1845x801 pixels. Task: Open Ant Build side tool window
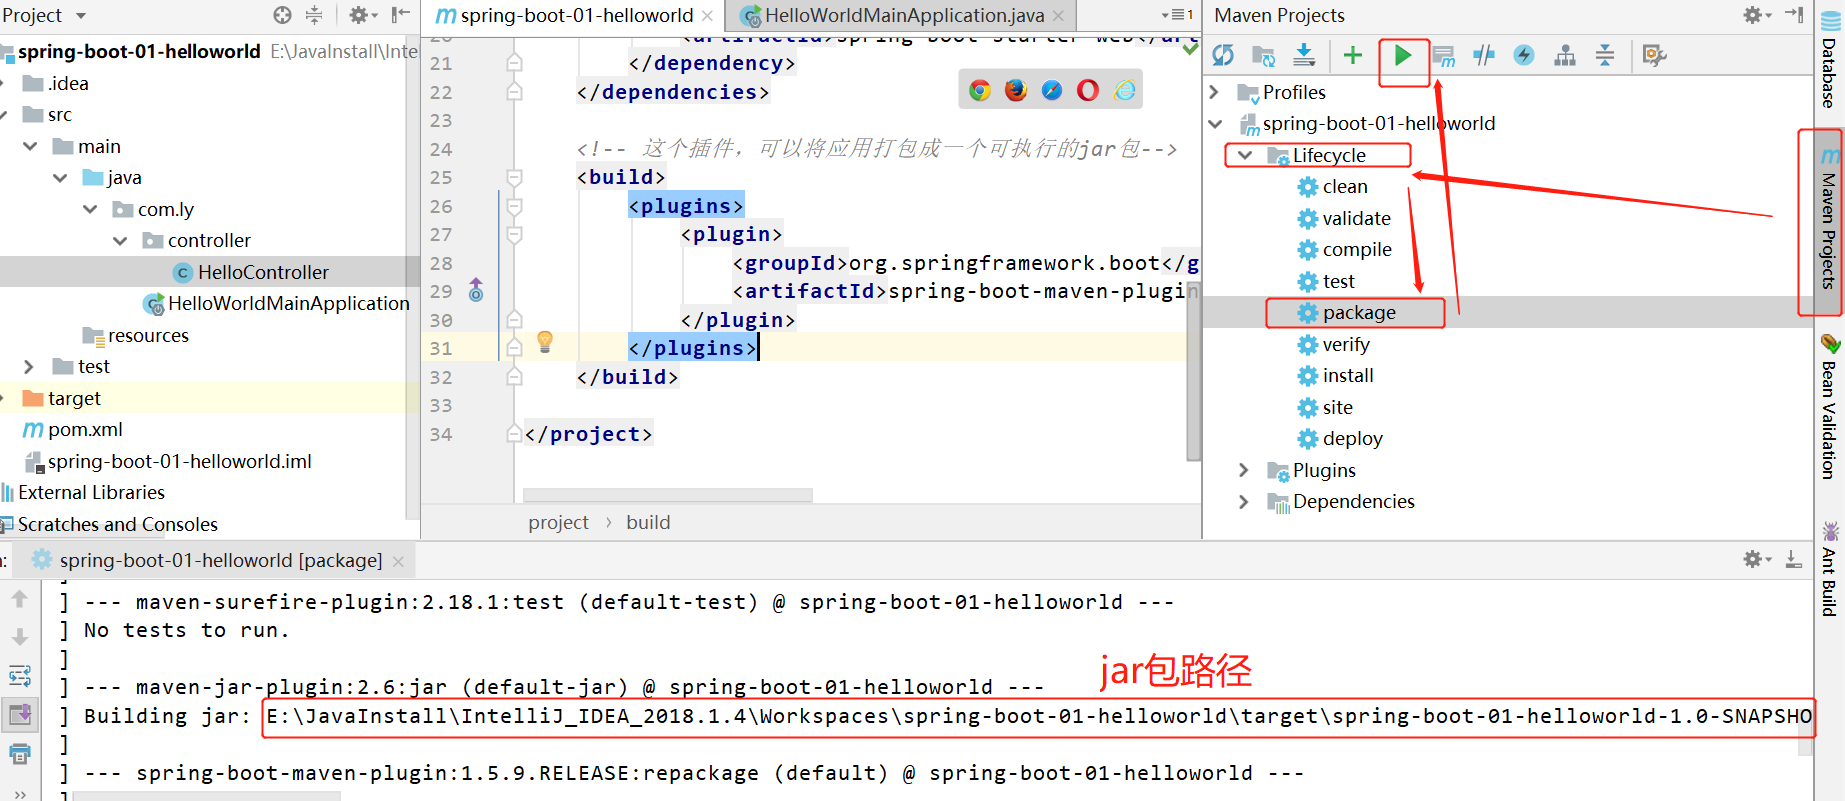(x=1829, y=568)
